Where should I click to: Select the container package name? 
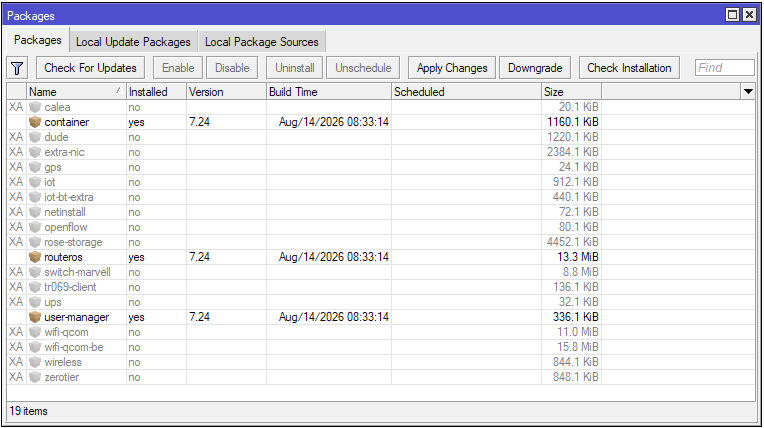click(67, 122)
